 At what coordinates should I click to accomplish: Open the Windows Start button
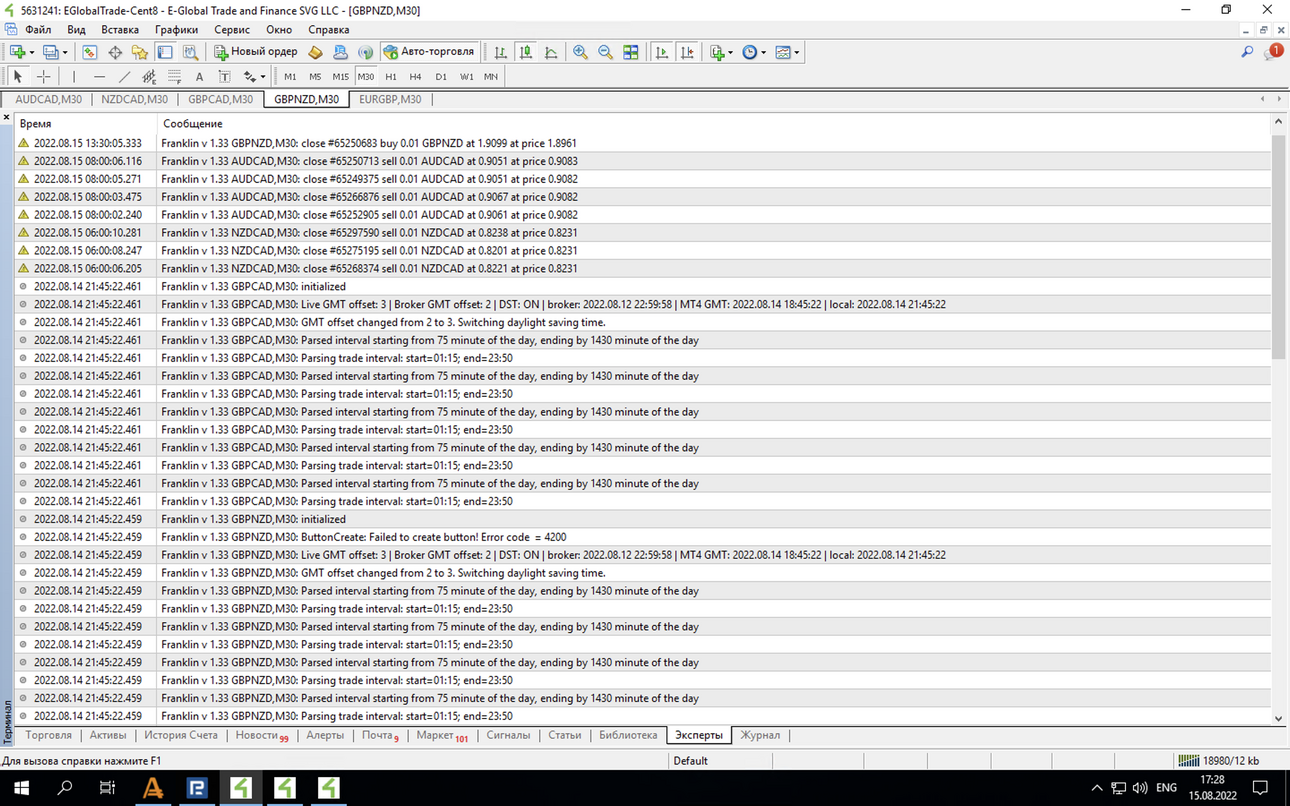pyautogui.click(x=21, y=788)
